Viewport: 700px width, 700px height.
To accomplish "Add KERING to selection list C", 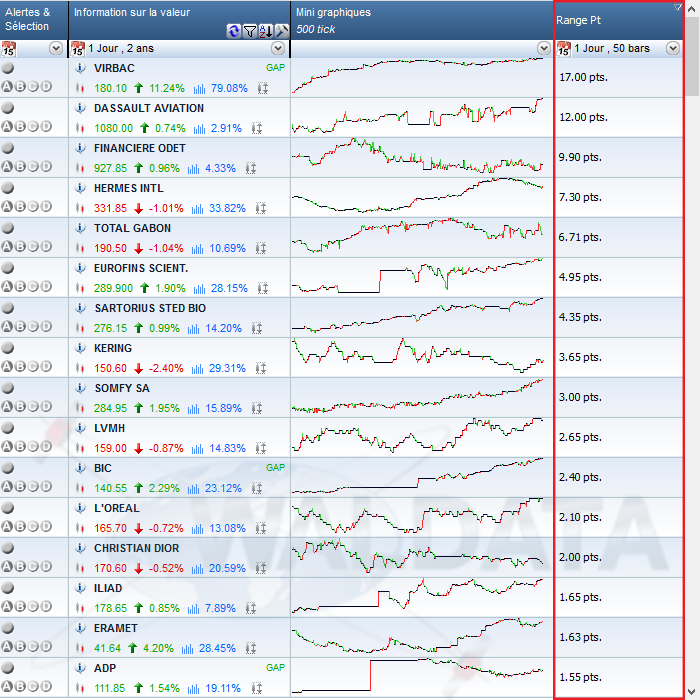I will (33, 367).
